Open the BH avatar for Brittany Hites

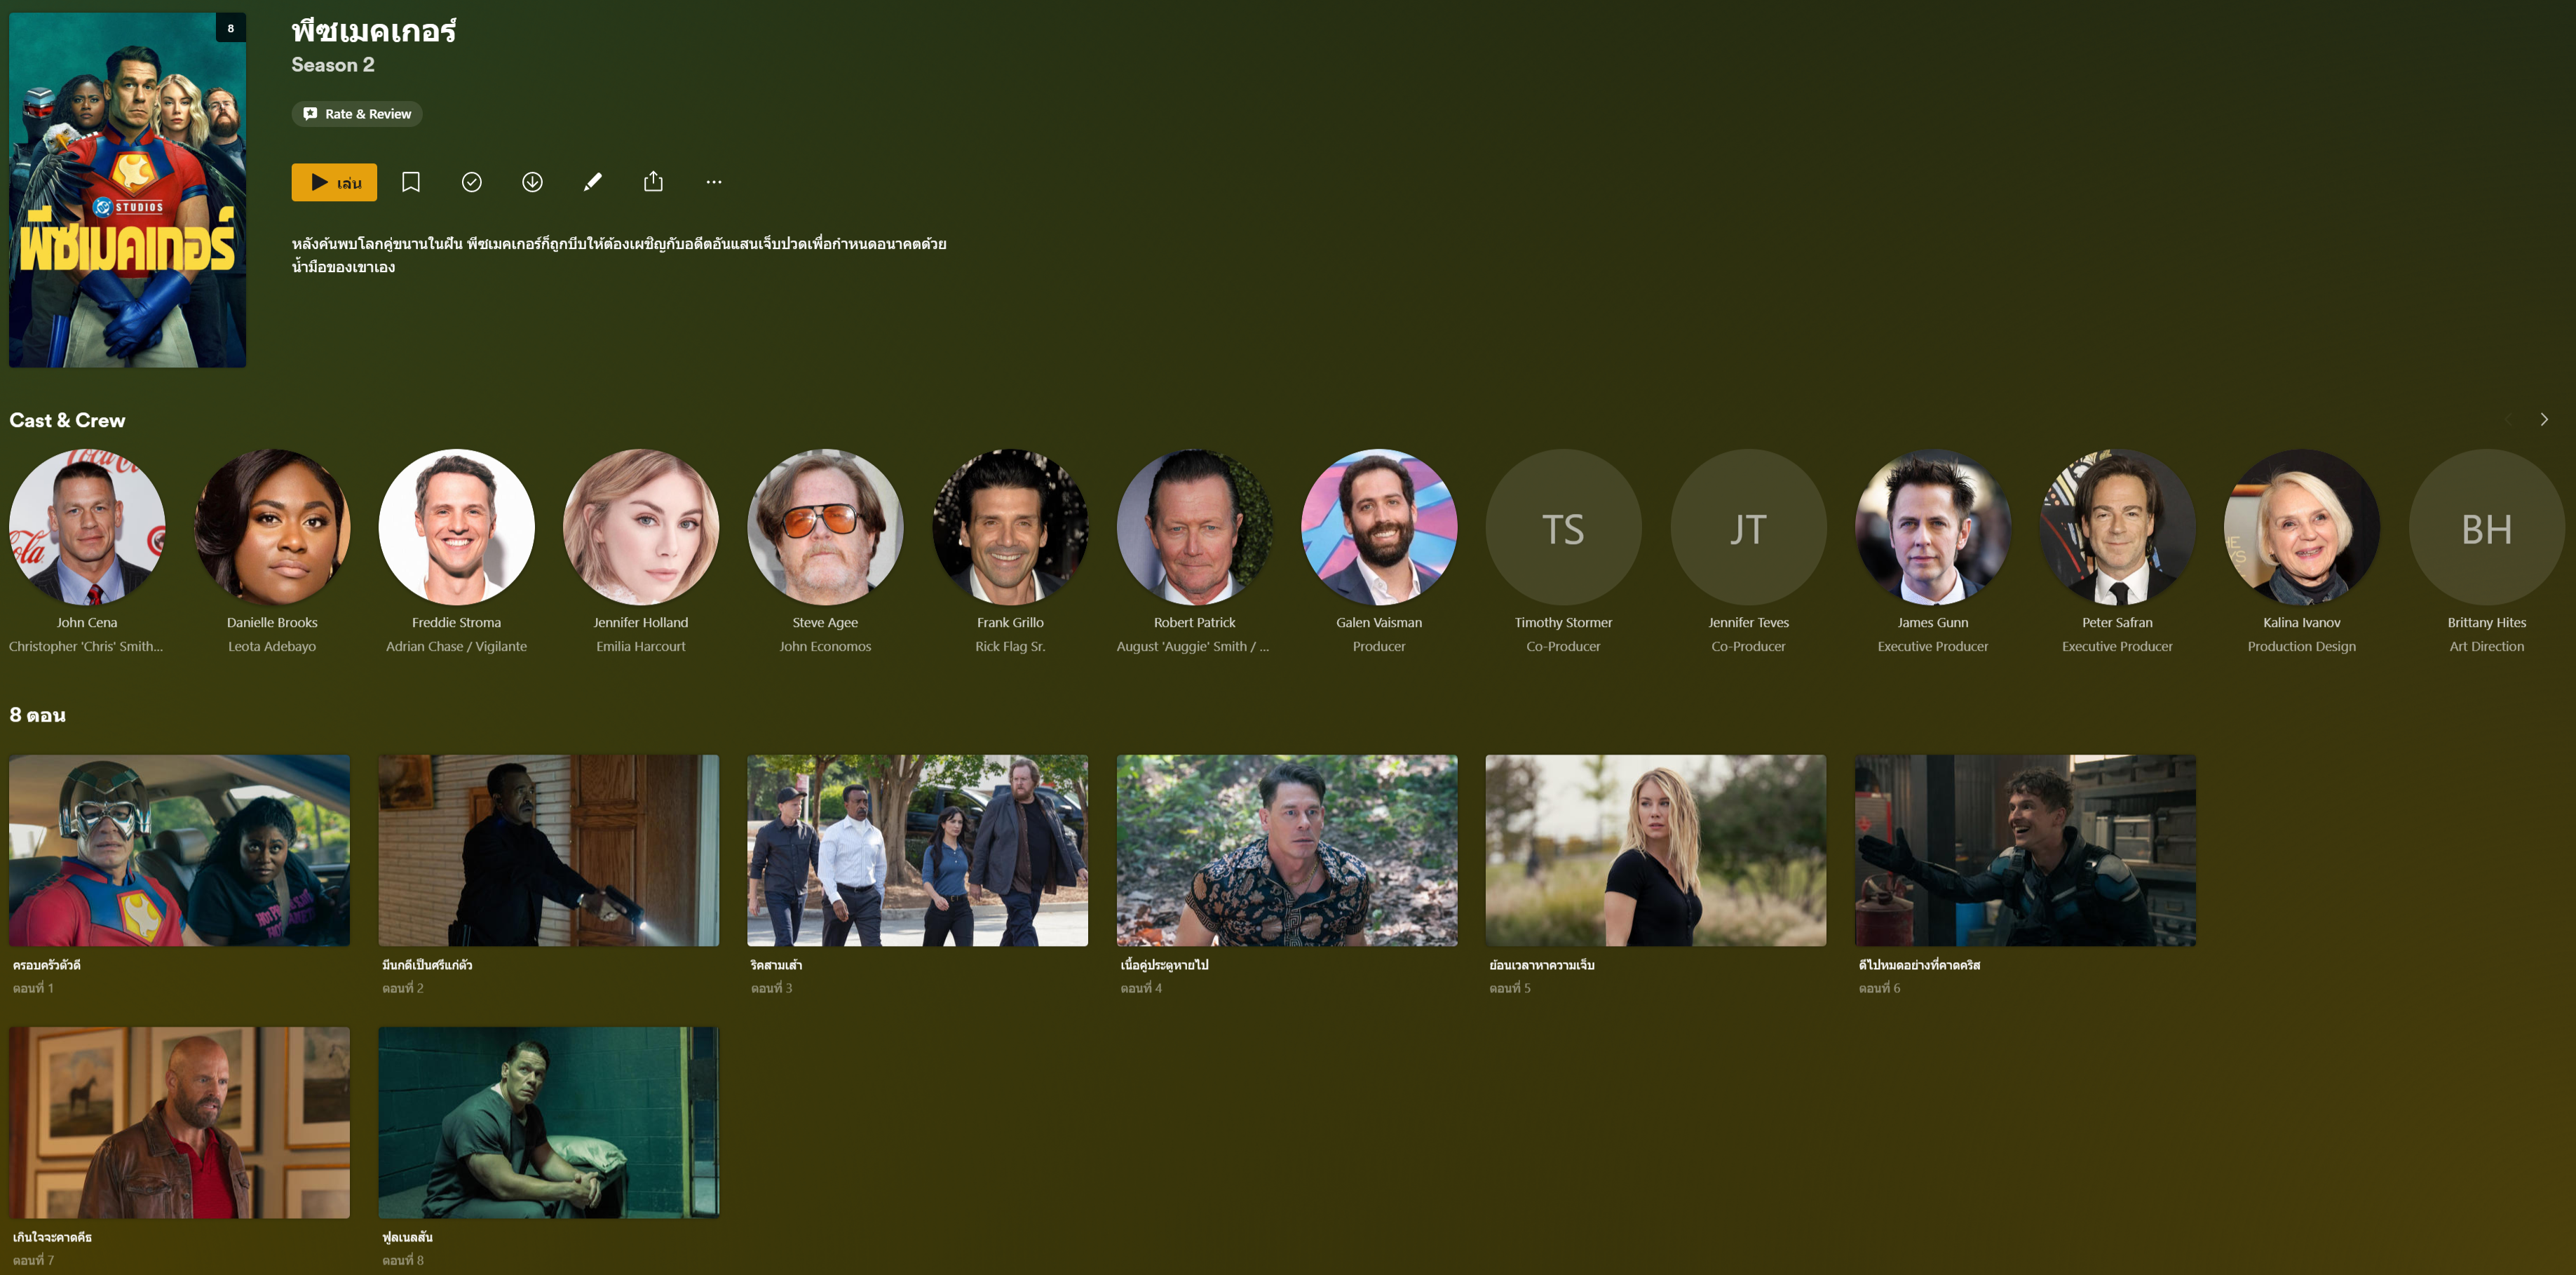click(x=2486, y=527)
